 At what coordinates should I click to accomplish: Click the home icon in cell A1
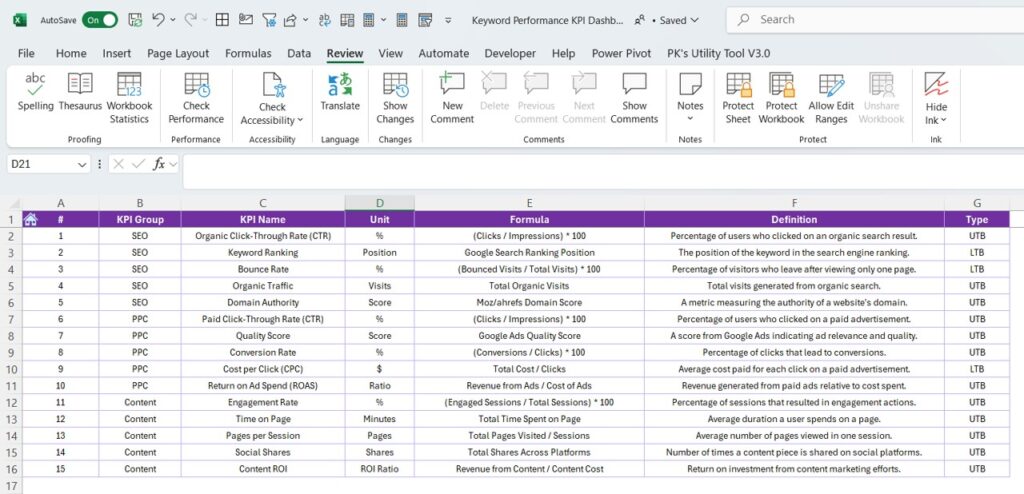(x=30, y=219)
